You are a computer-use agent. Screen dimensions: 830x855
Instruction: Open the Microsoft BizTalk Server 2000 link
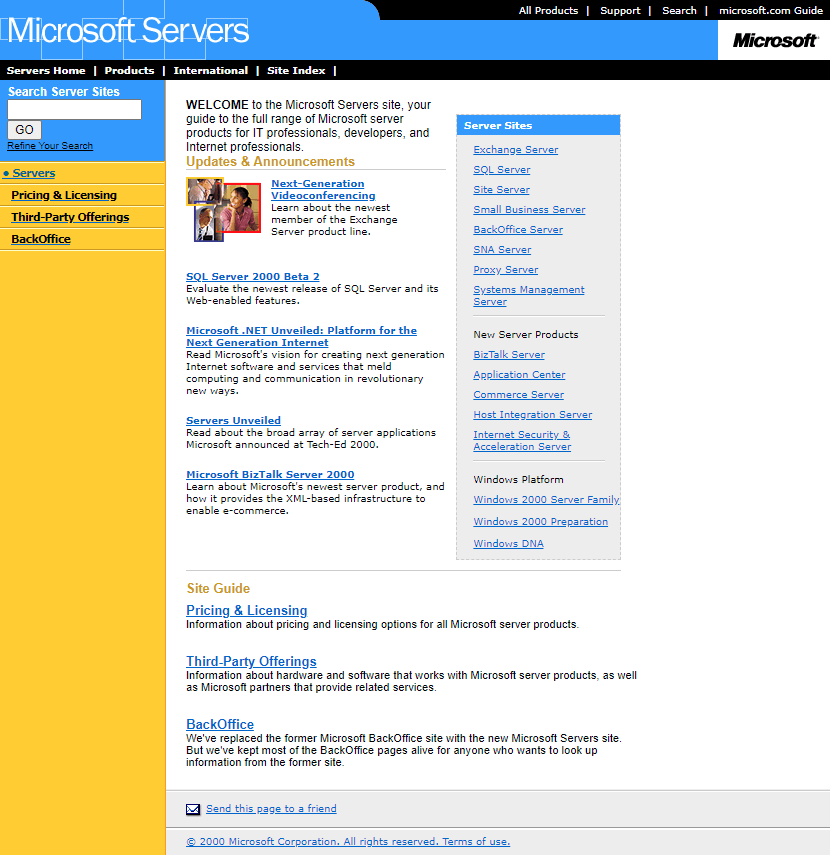click(x=270, y=474)
